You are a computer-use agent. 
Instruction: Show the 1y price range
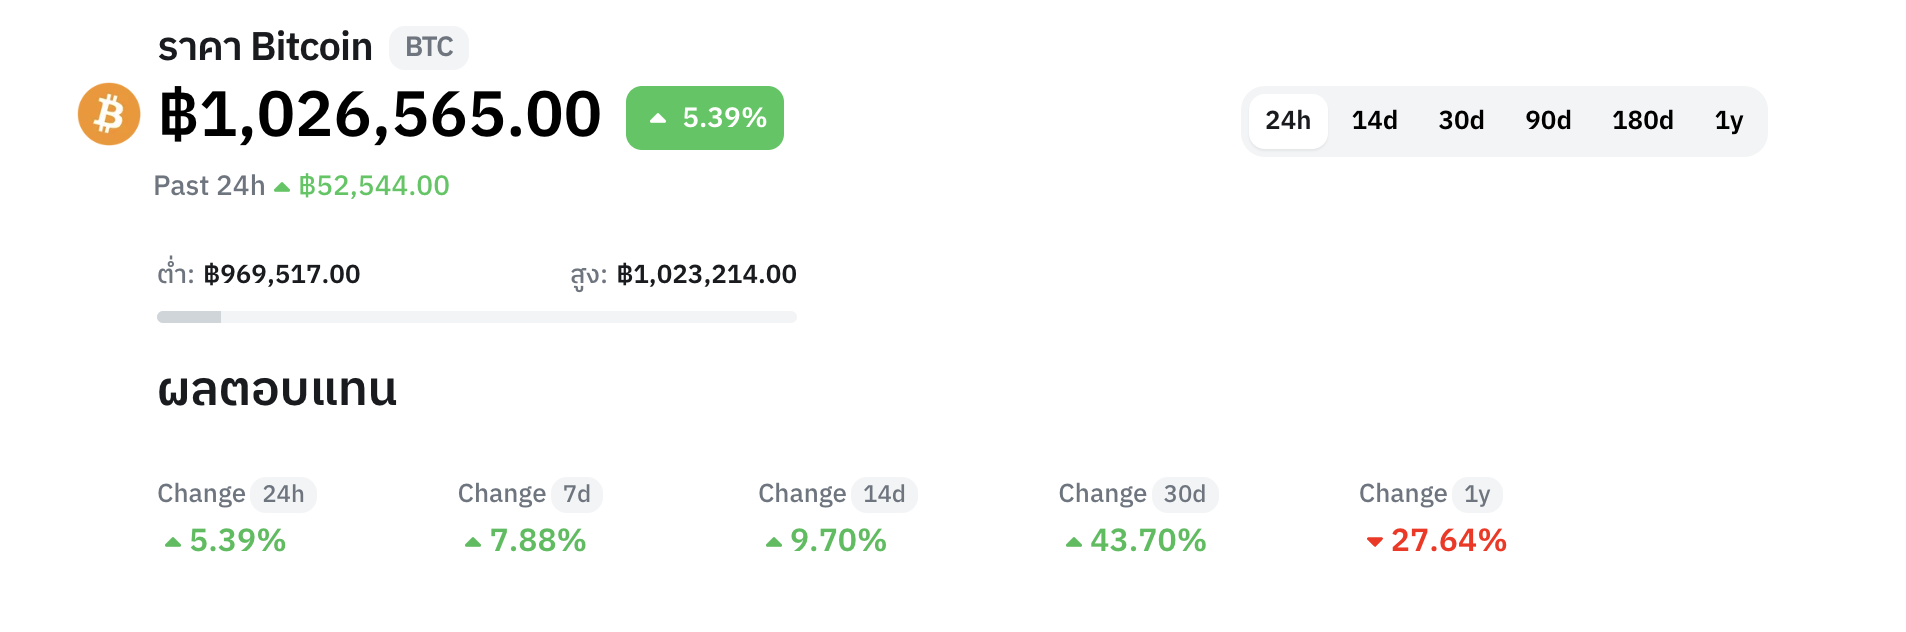pyautogui.click(x=1729, y=121)
